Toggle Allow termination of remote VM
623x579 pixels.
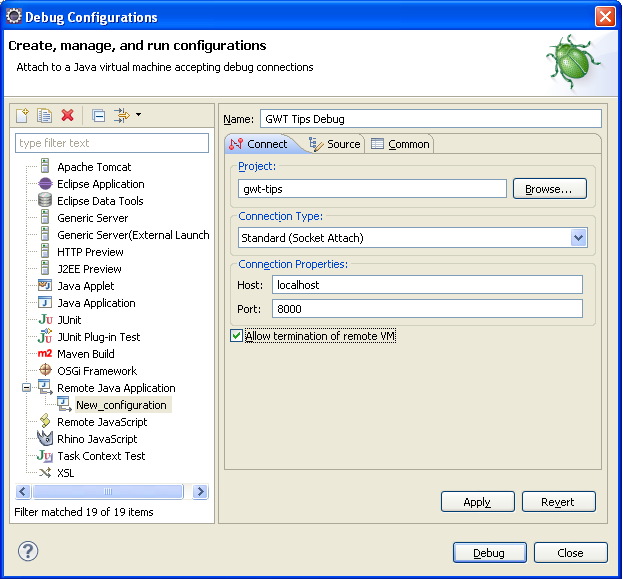[237, 336]
